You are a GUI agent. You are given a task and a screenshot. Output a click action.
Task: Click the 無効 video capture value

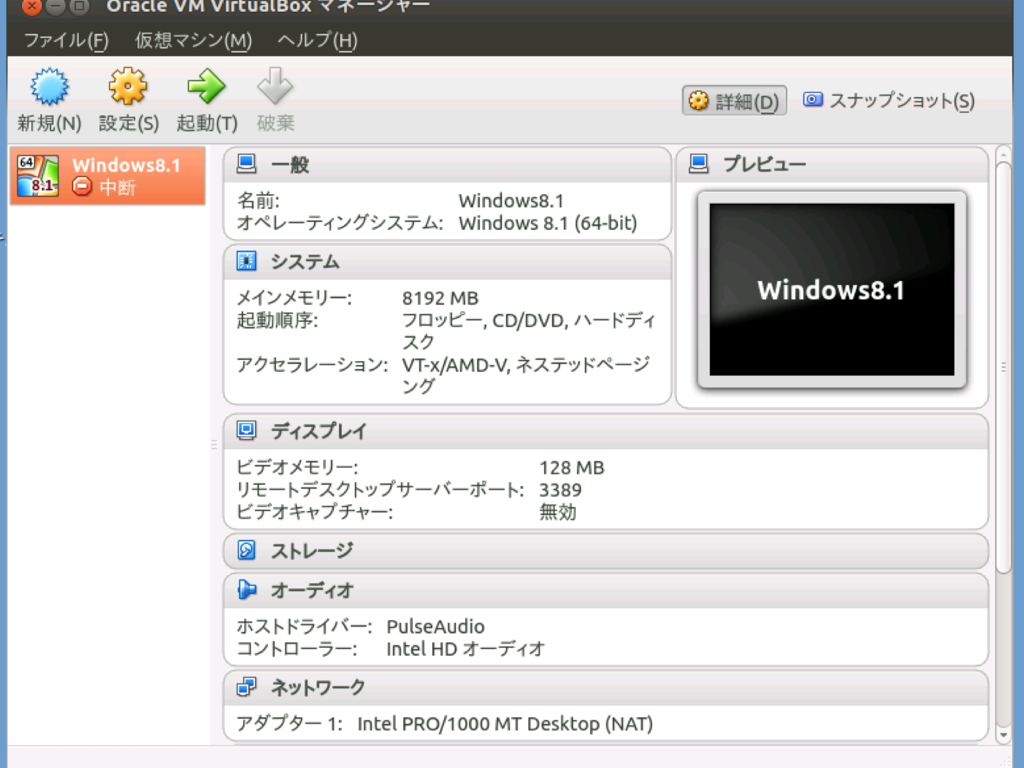tap(558, 512)
